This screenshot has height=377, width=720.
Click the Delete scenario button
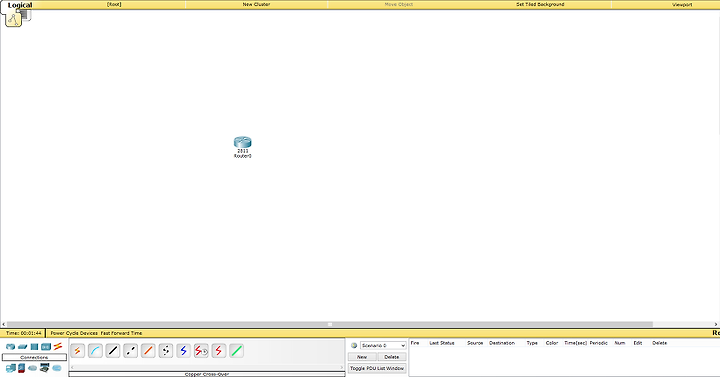pos(392,357)
